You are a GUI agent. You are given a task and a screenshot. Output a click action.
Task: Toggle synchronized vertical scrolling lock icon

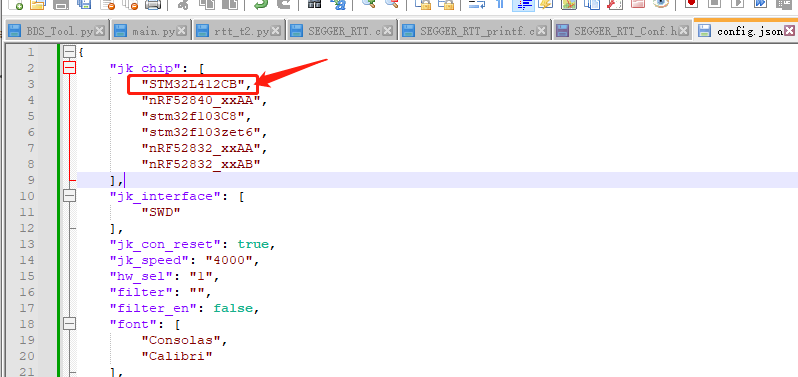pyautogui.click(x=423, y=4)
